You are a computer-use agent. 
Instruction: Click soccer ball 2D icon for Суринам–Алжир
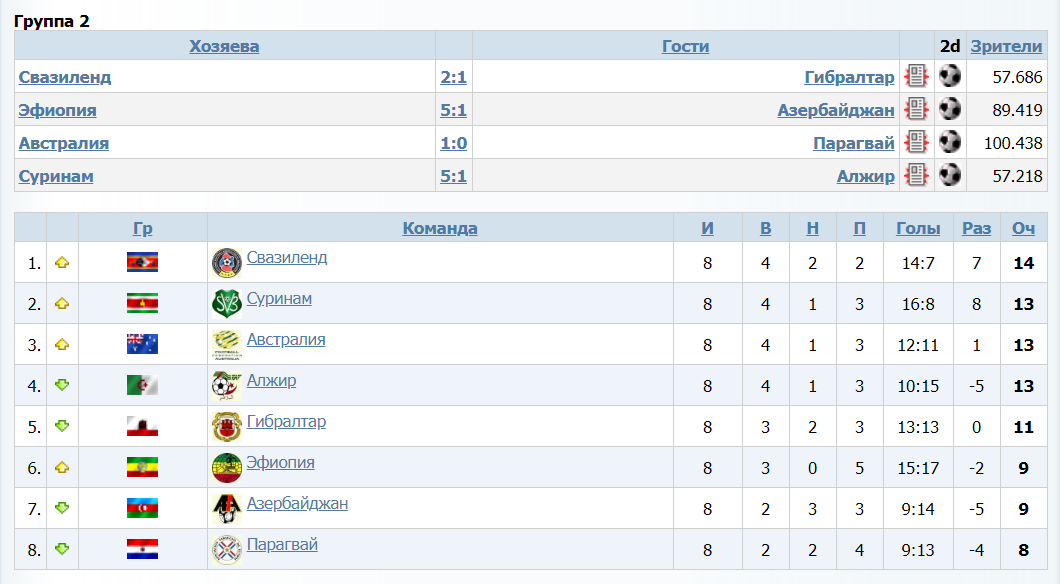pos(950,175)
